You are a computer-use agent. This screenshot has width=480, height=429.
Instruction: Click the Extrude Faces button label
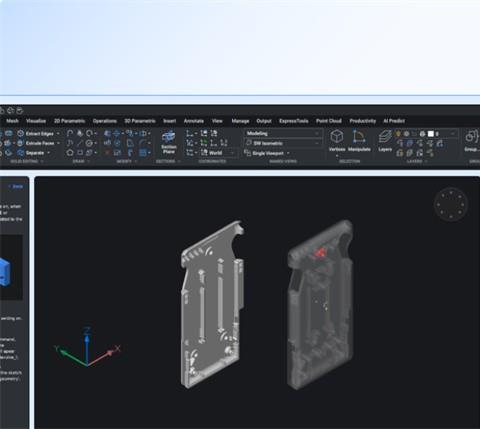pyautogui.click(x=40, y=143)
